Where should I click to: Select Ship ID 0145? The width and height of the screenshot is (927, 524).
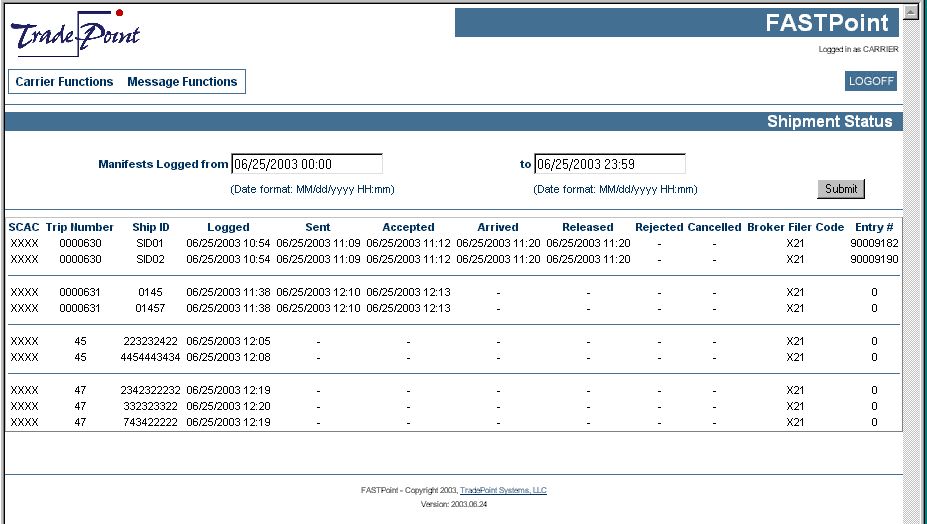151,292
